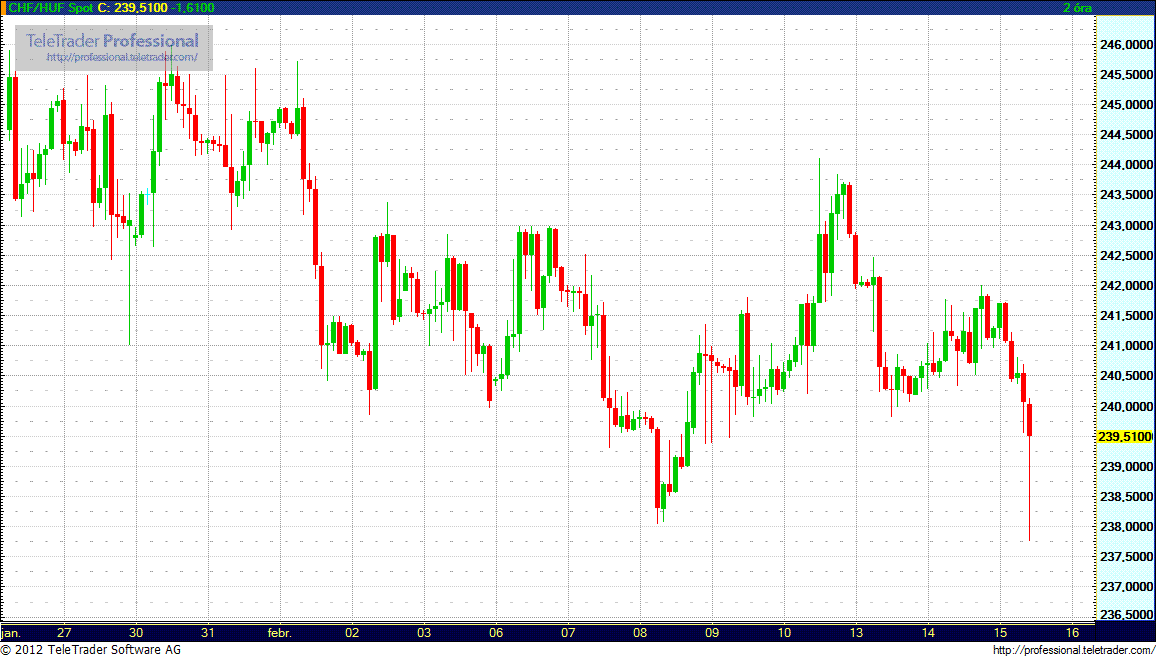Click the 10 date label on time axis
Screen dimensions: 1156x659
click(x=784, y=632)
